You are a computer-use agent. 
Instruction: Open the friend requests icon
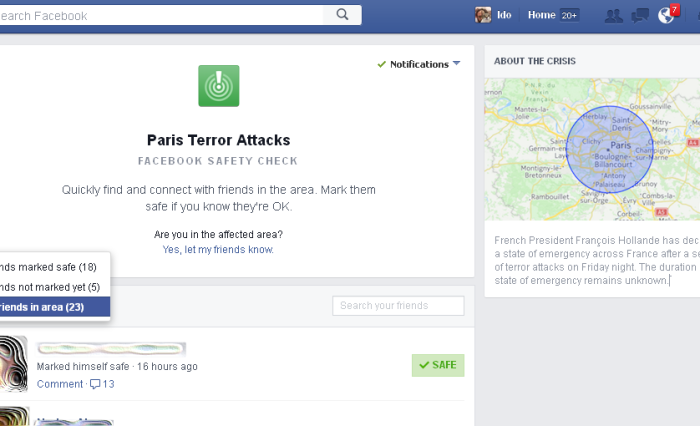point(613,16)
